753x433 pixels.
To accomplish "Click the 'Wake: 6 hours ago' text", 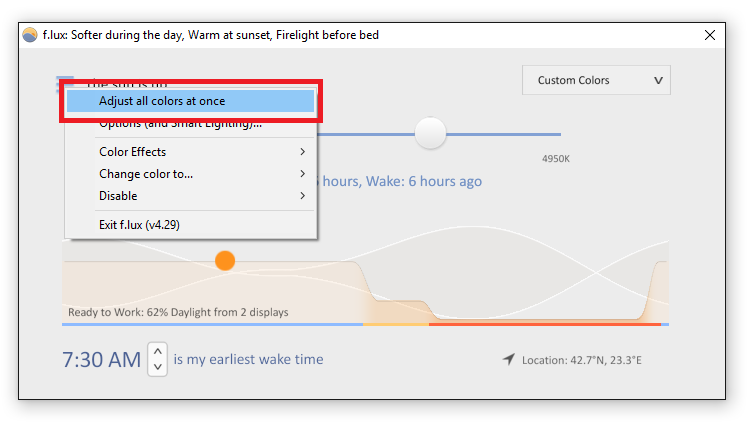I will coord(424,181).
